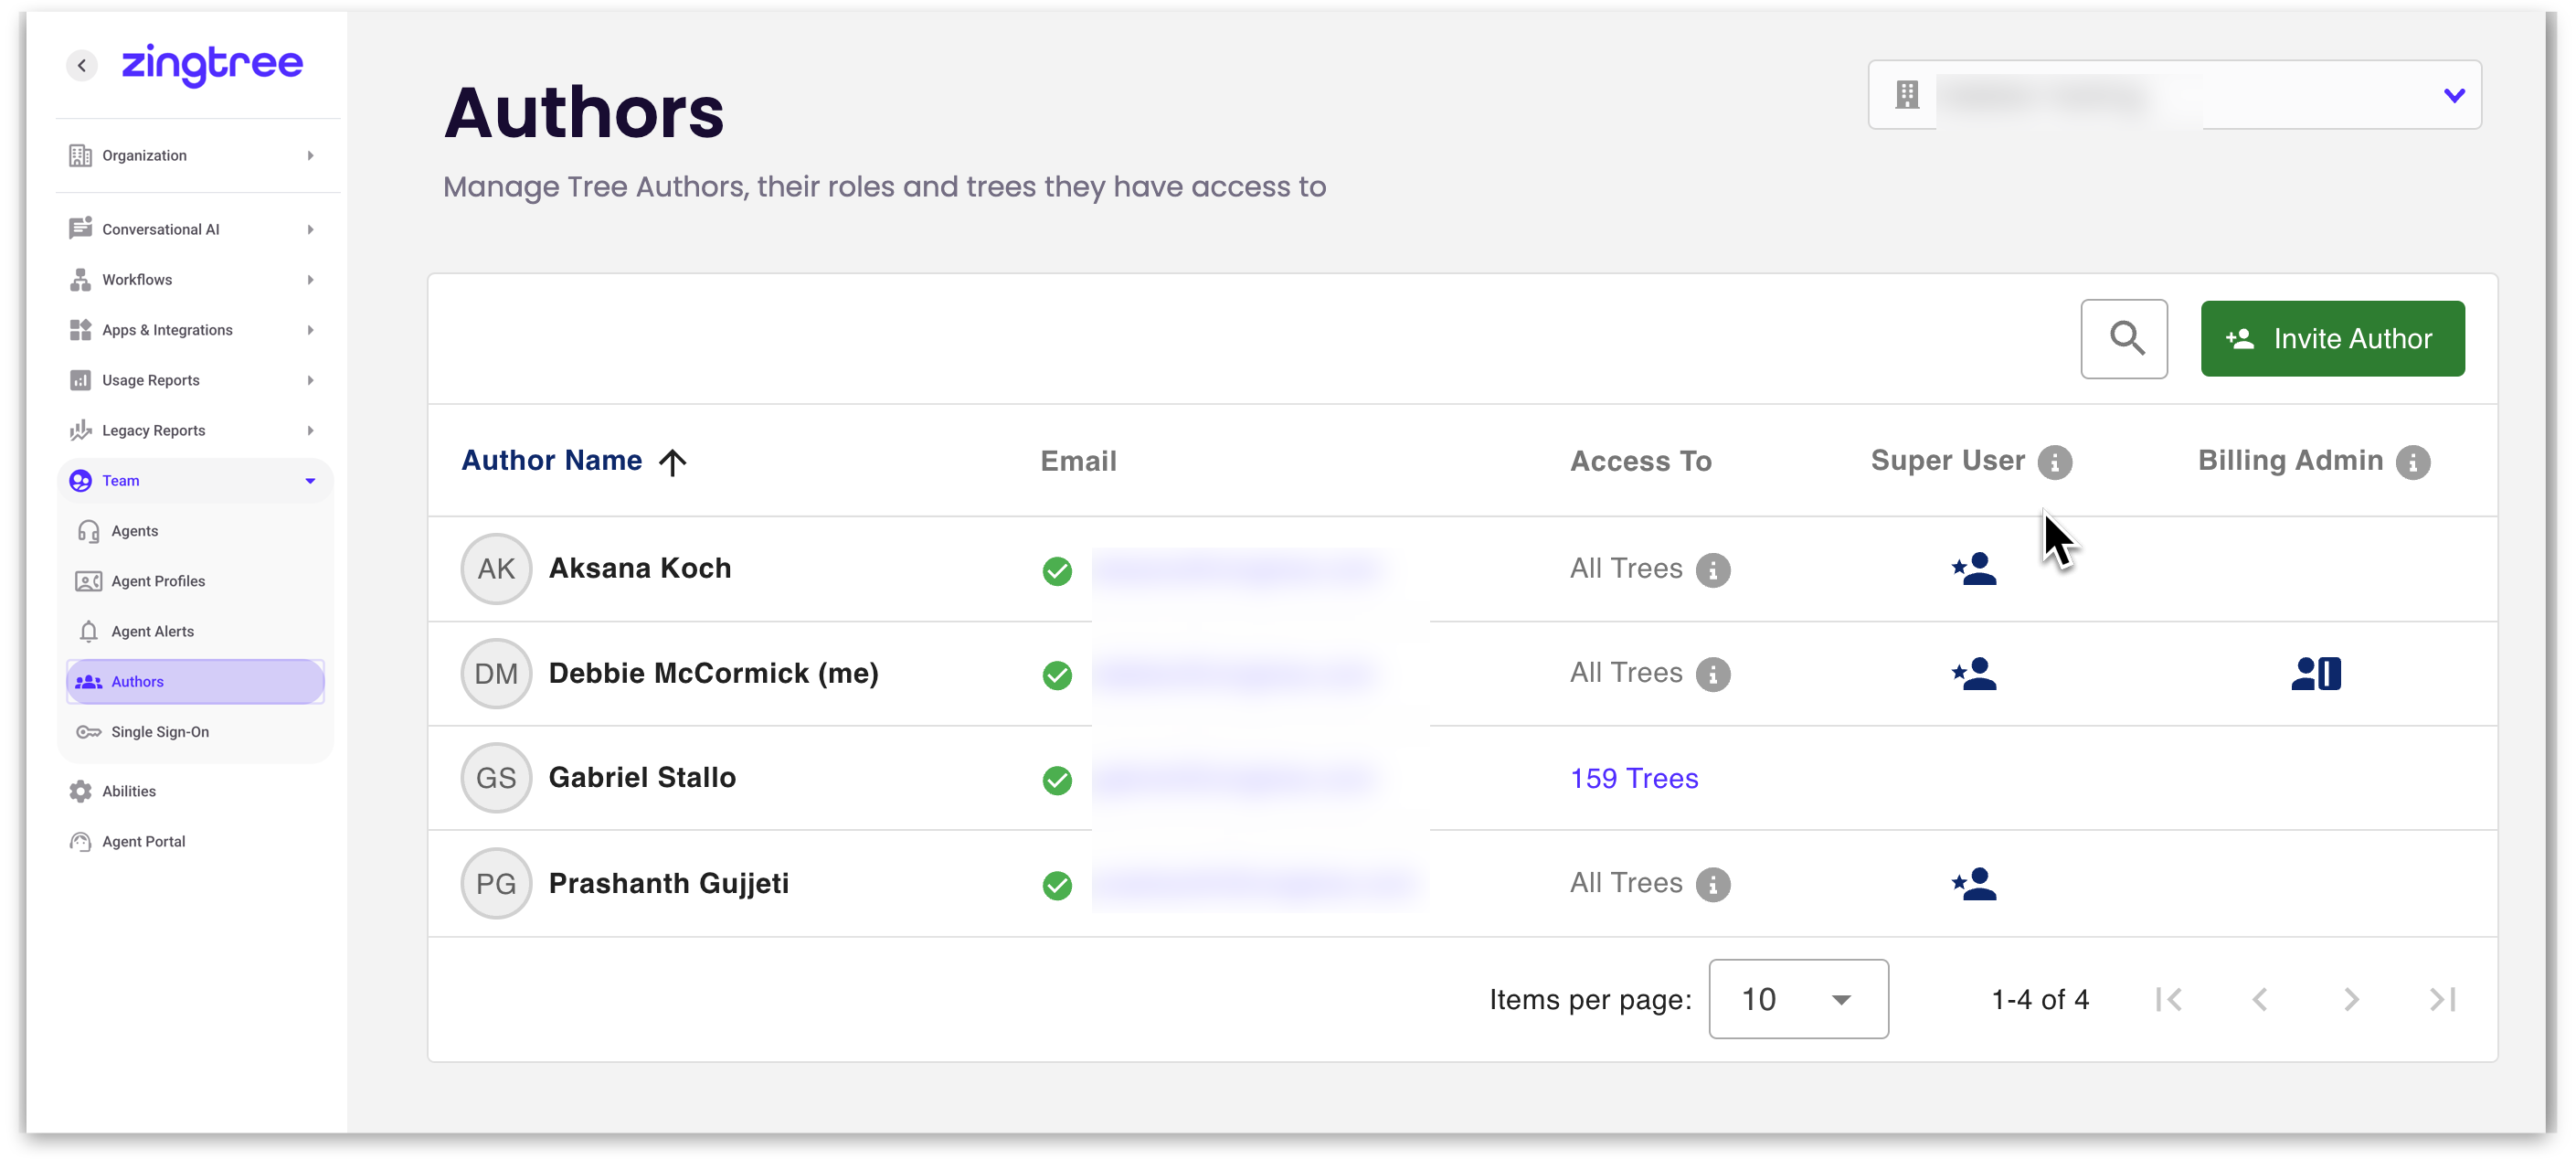Image resolution: width=2576 pixels, height=1159 pixels.
Task: Select Single Sign-On in the sidebar
Action: [159, 732]
